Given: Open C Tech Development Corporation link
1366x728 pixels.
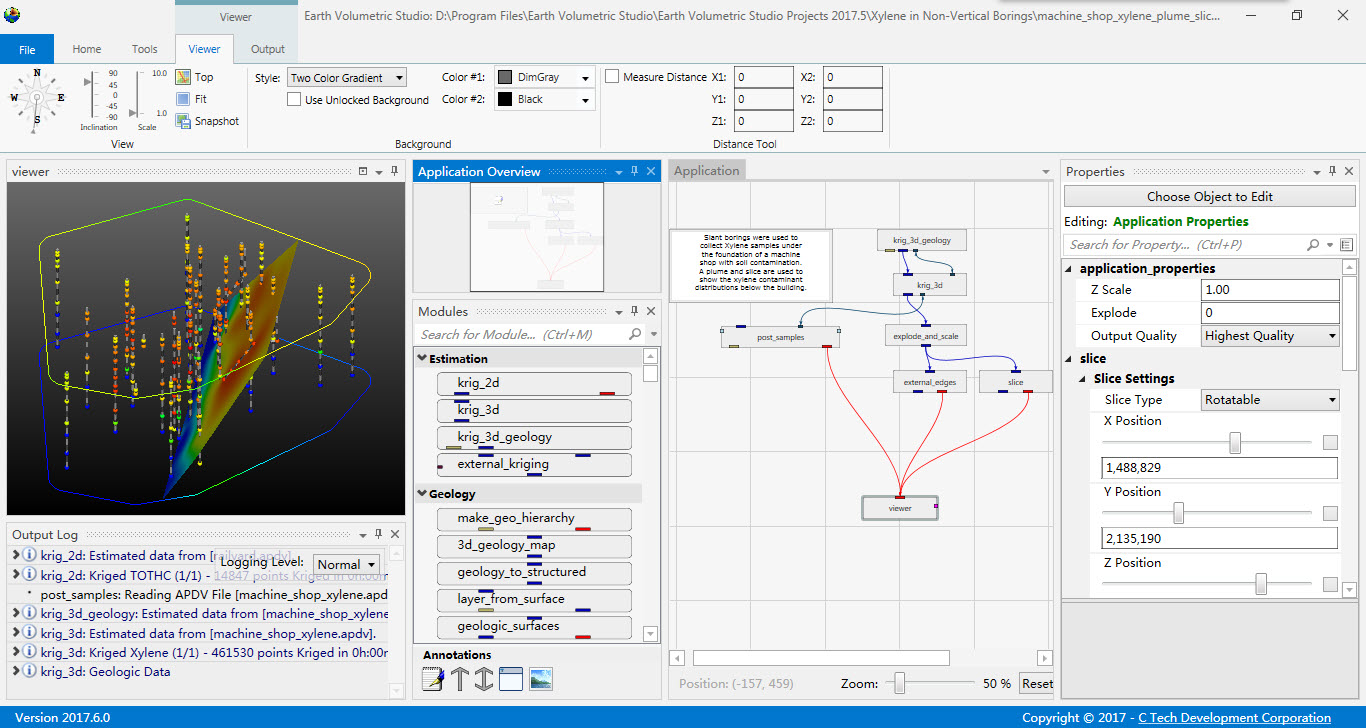Looking at the screenshot, I should 1234,718.
